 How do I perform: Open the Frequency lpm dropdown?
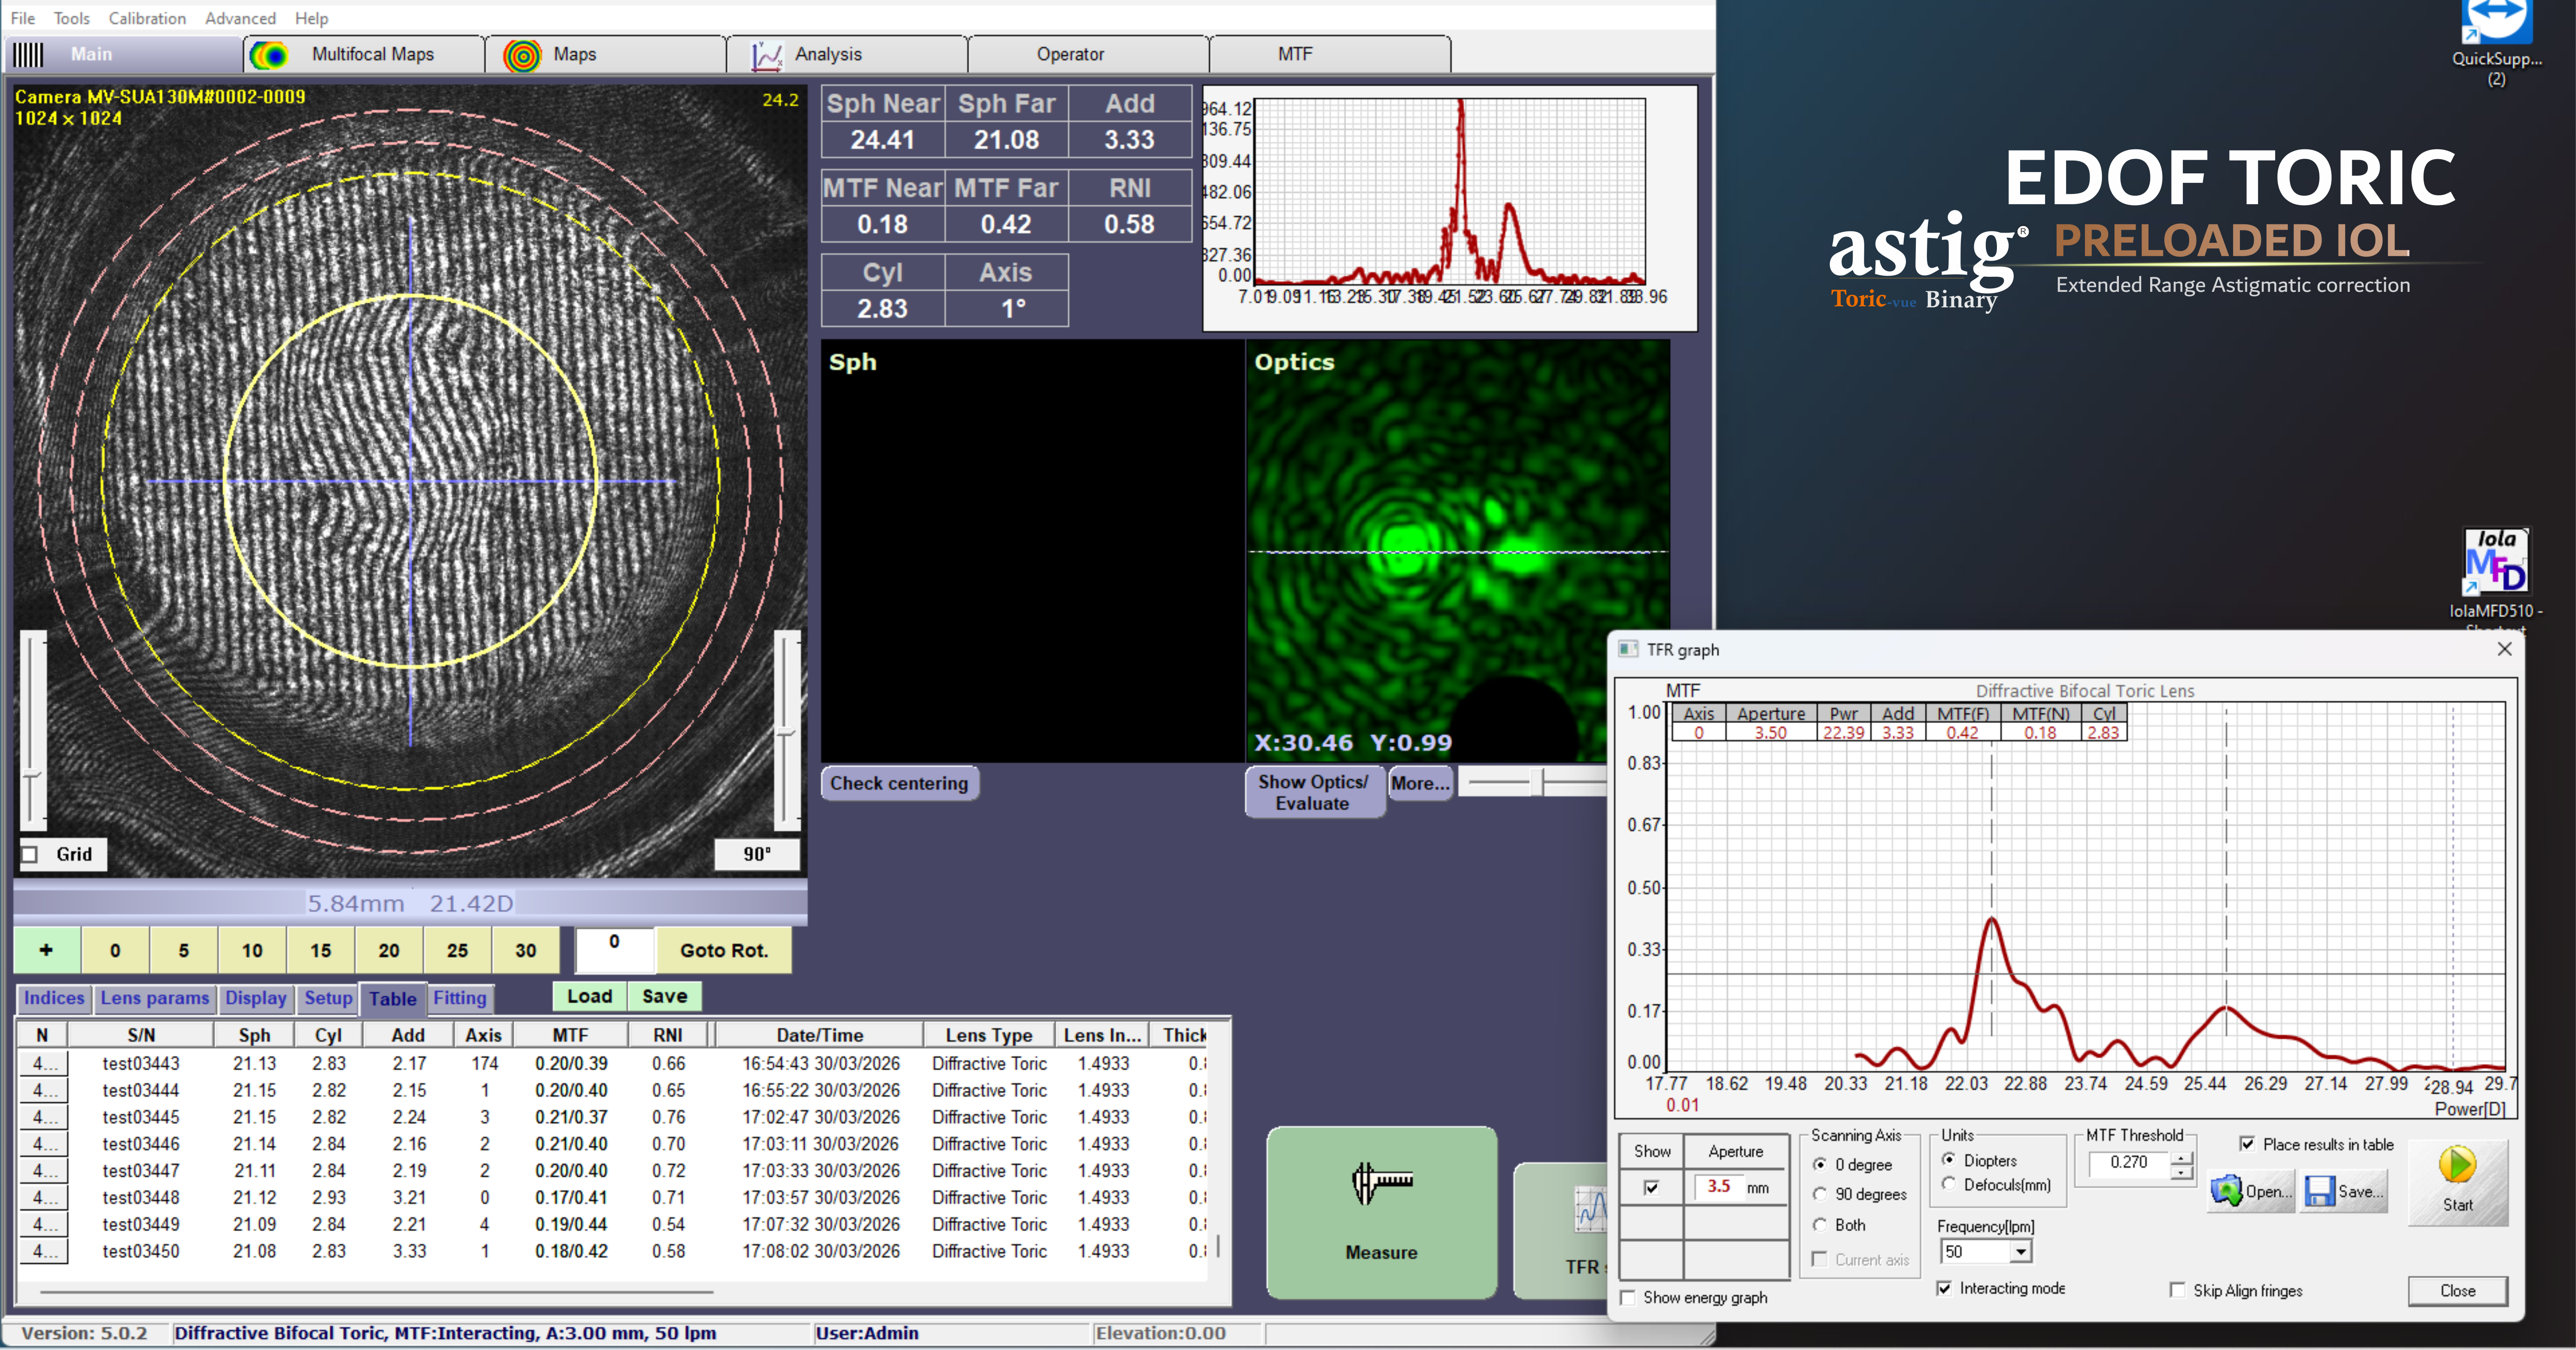coord(2021,1252)
